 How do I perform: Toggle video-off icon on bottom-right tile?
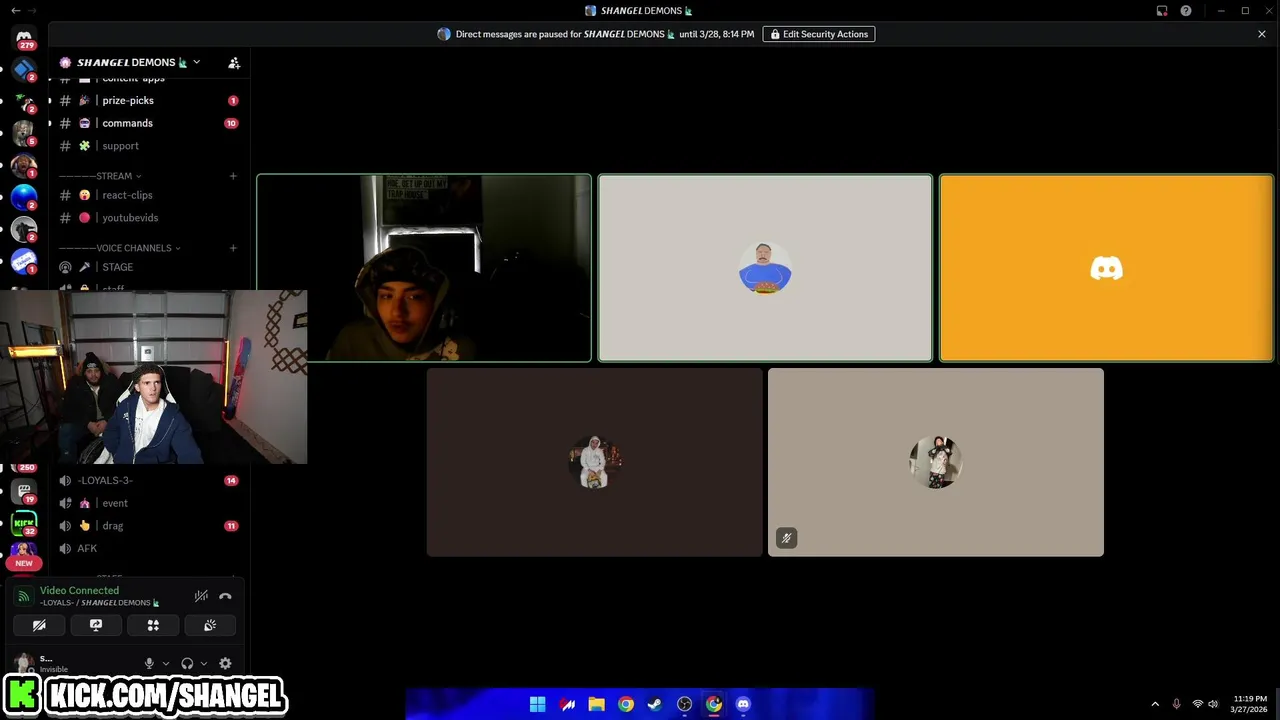point(786,538)
